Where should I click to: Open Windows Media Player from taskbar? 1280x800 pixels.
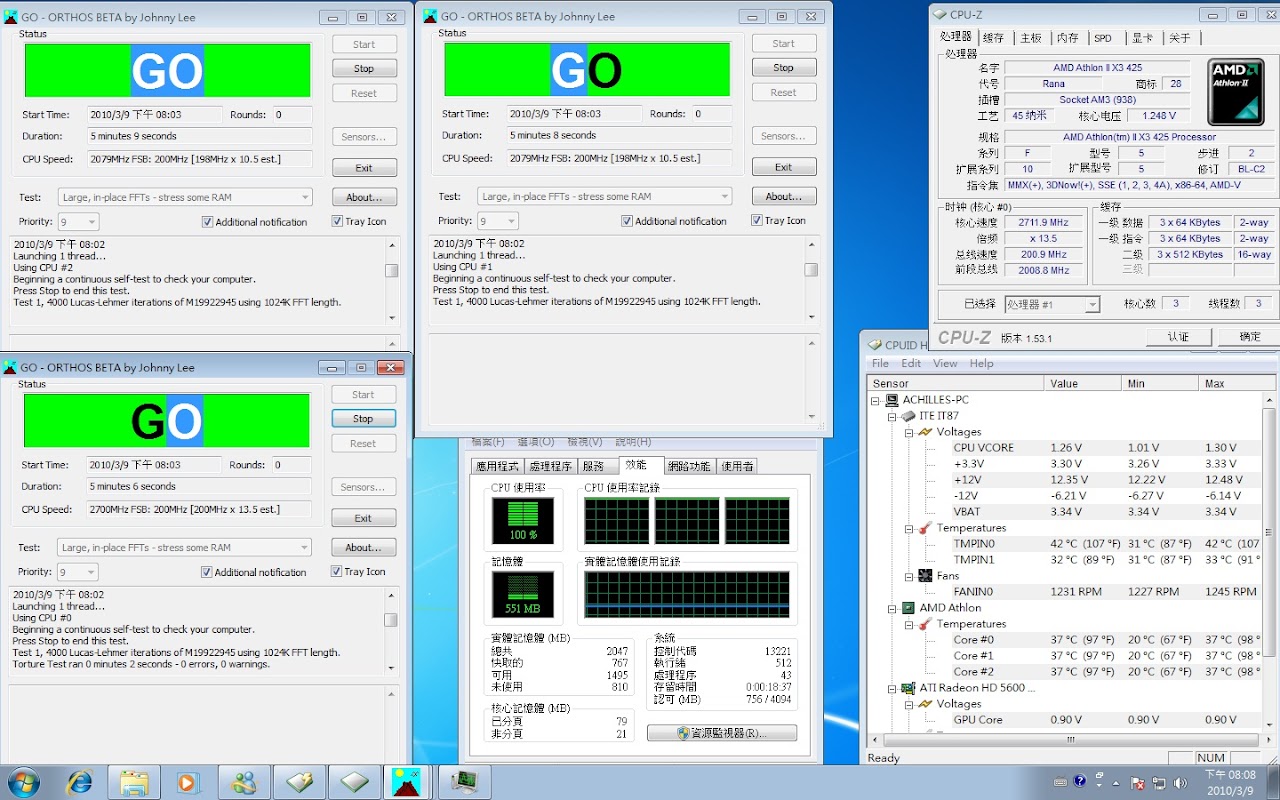pyautogui.click(x=188, y=781)
